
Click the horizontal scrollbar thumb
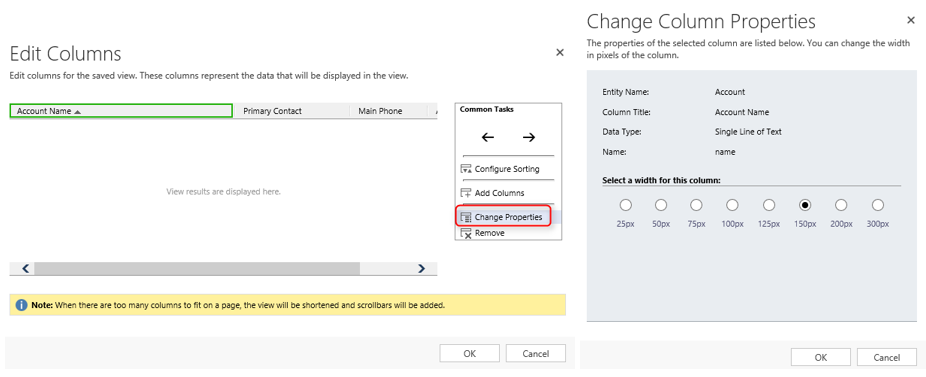tap(197, 269)
